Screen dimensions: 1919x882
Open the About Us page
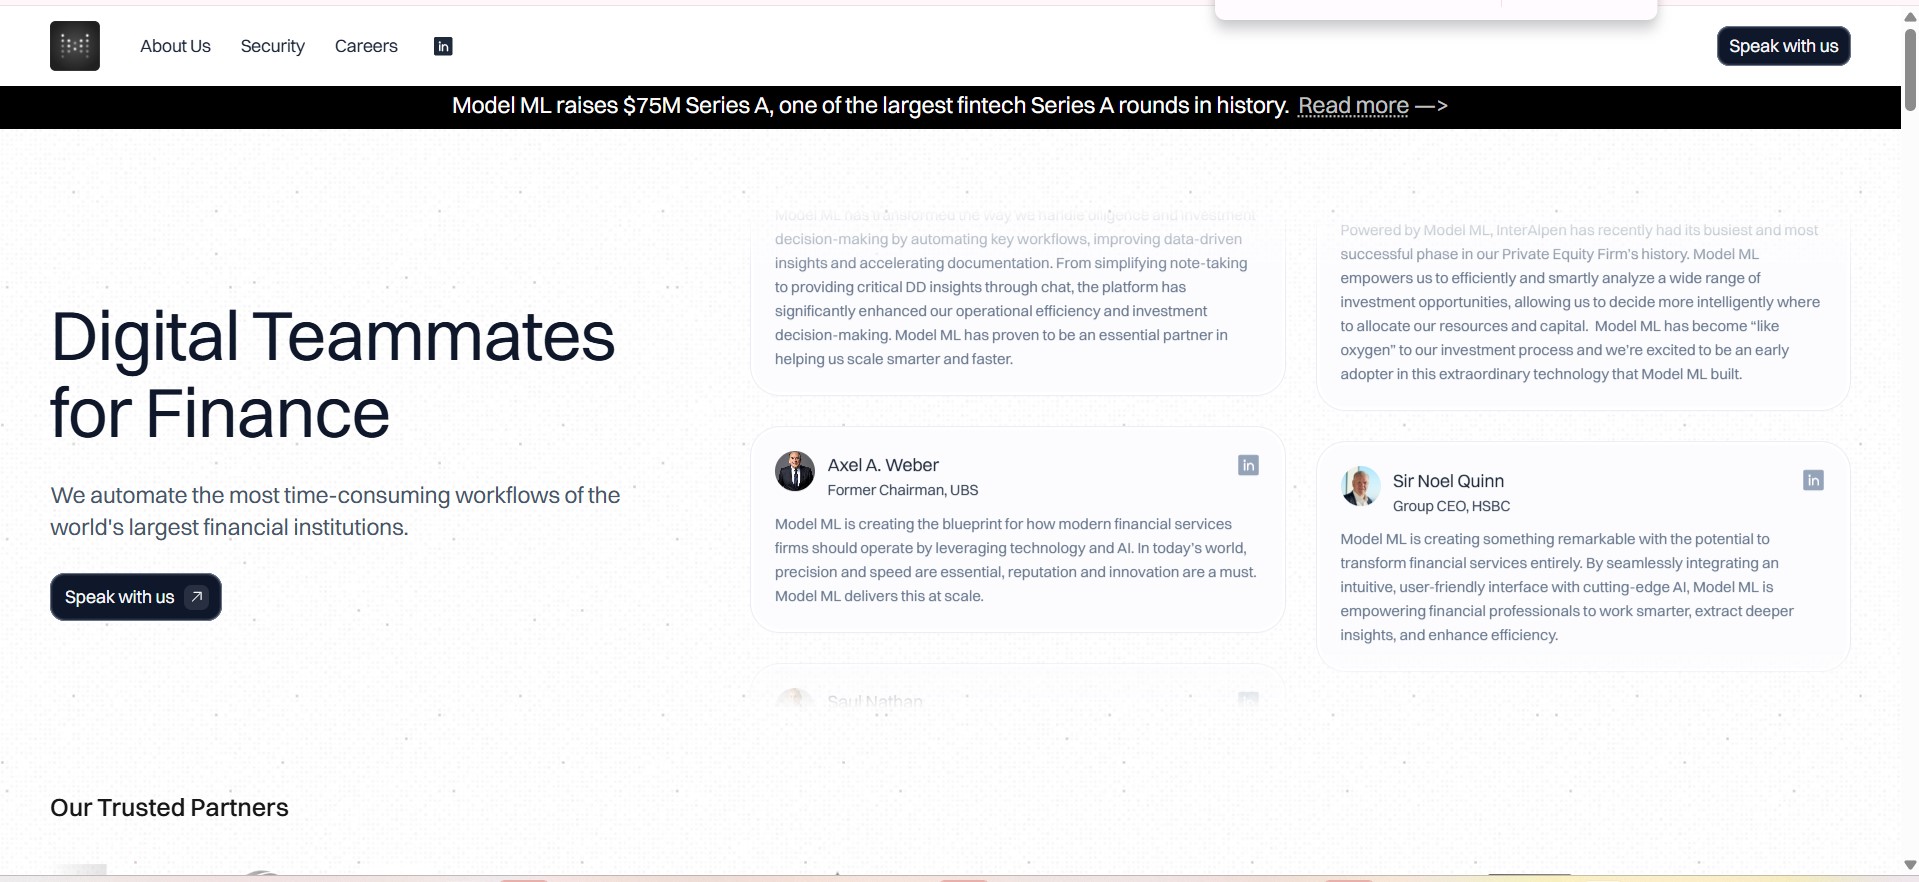tap(175, 46)
